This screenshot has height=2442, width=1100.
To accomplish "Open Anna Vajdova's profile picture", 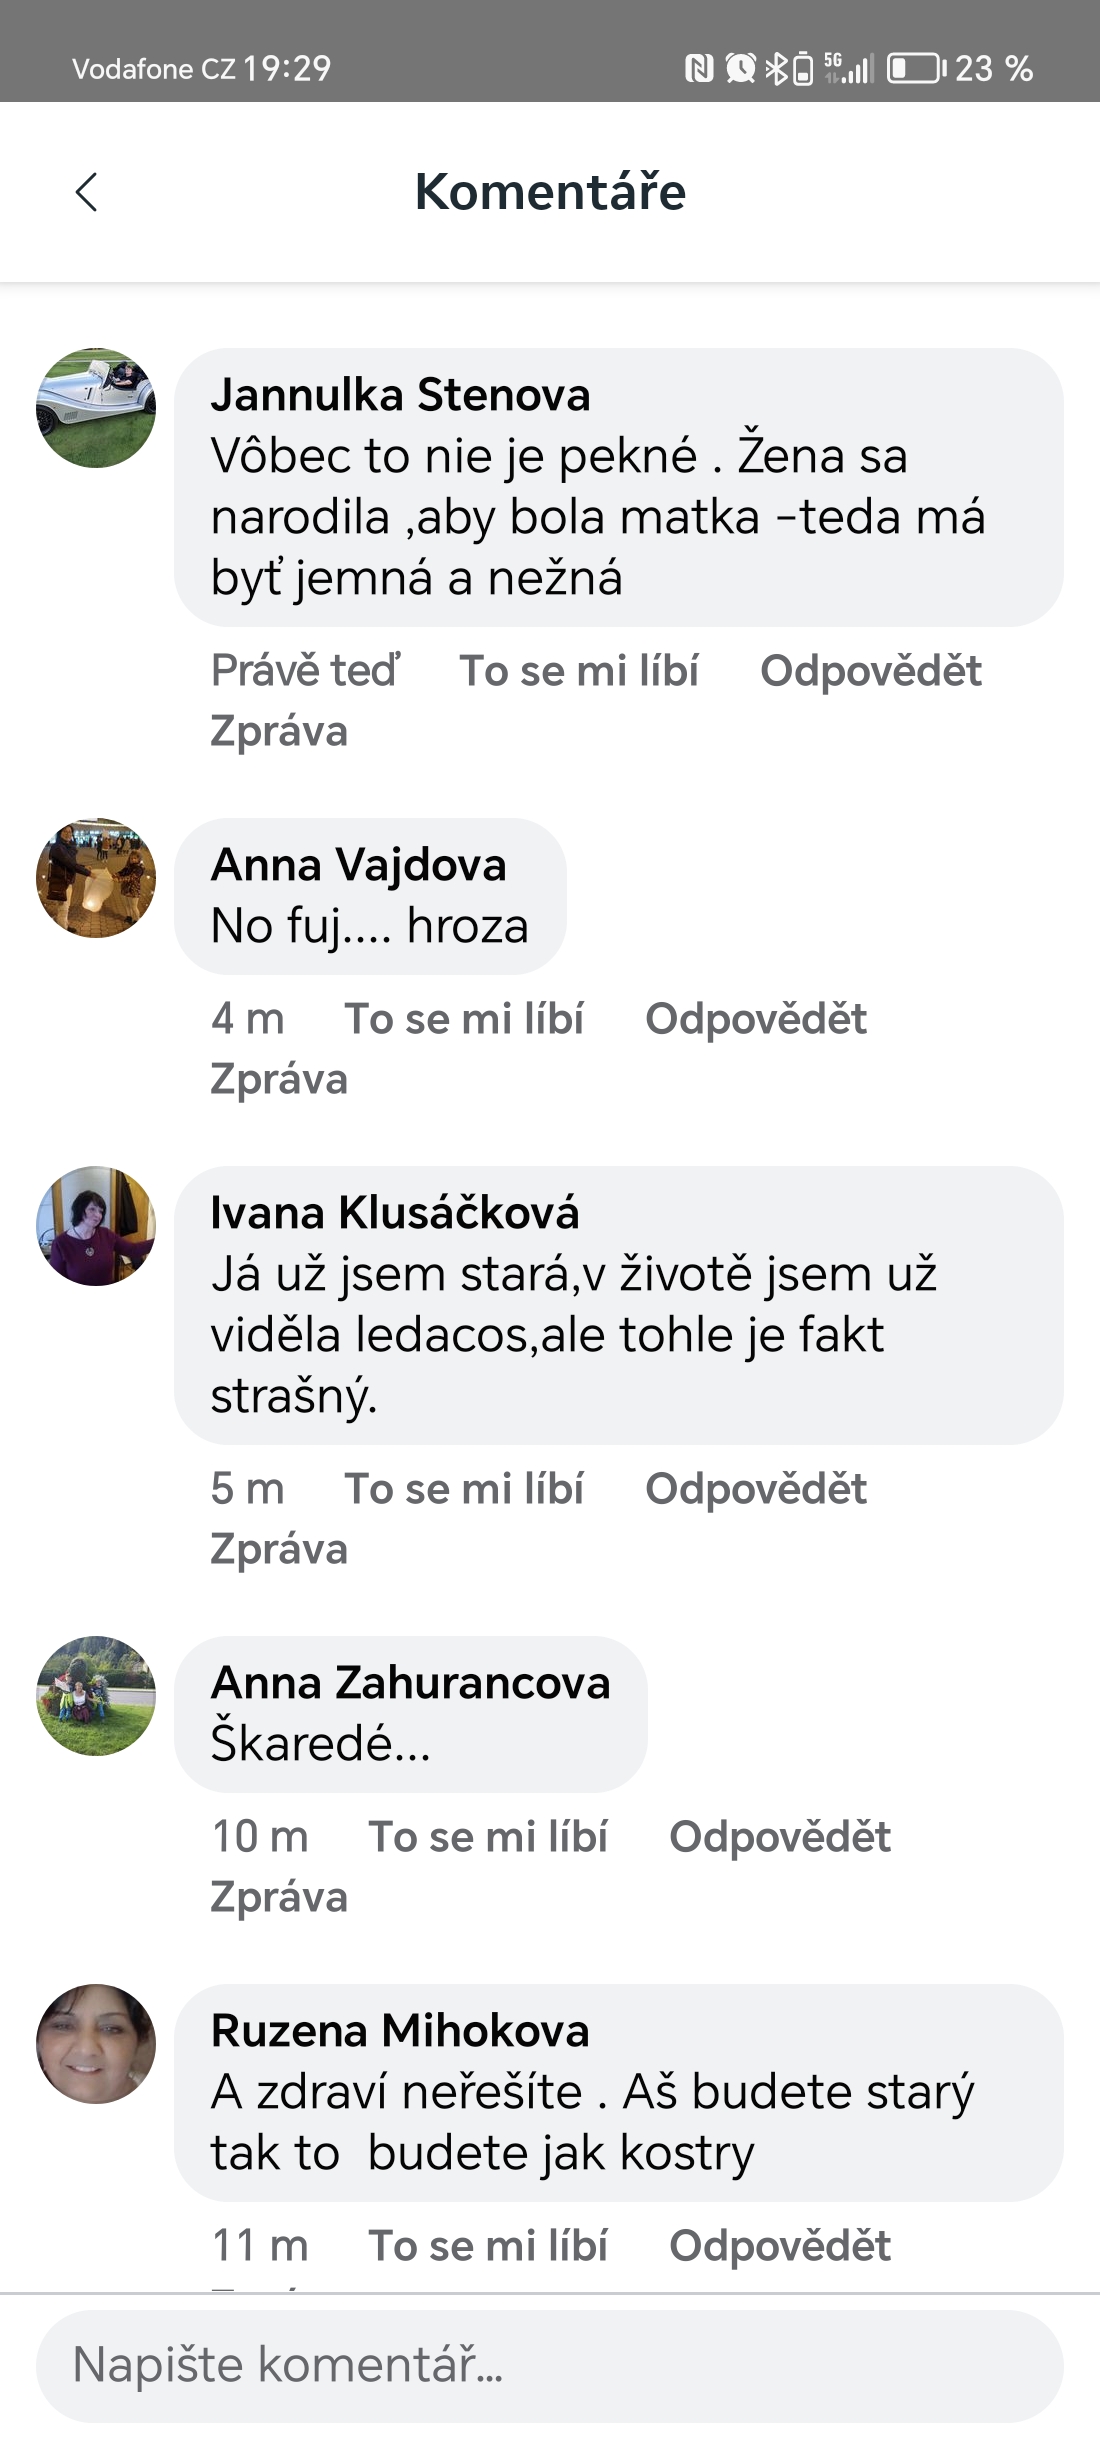I will (x=96, y=878).
